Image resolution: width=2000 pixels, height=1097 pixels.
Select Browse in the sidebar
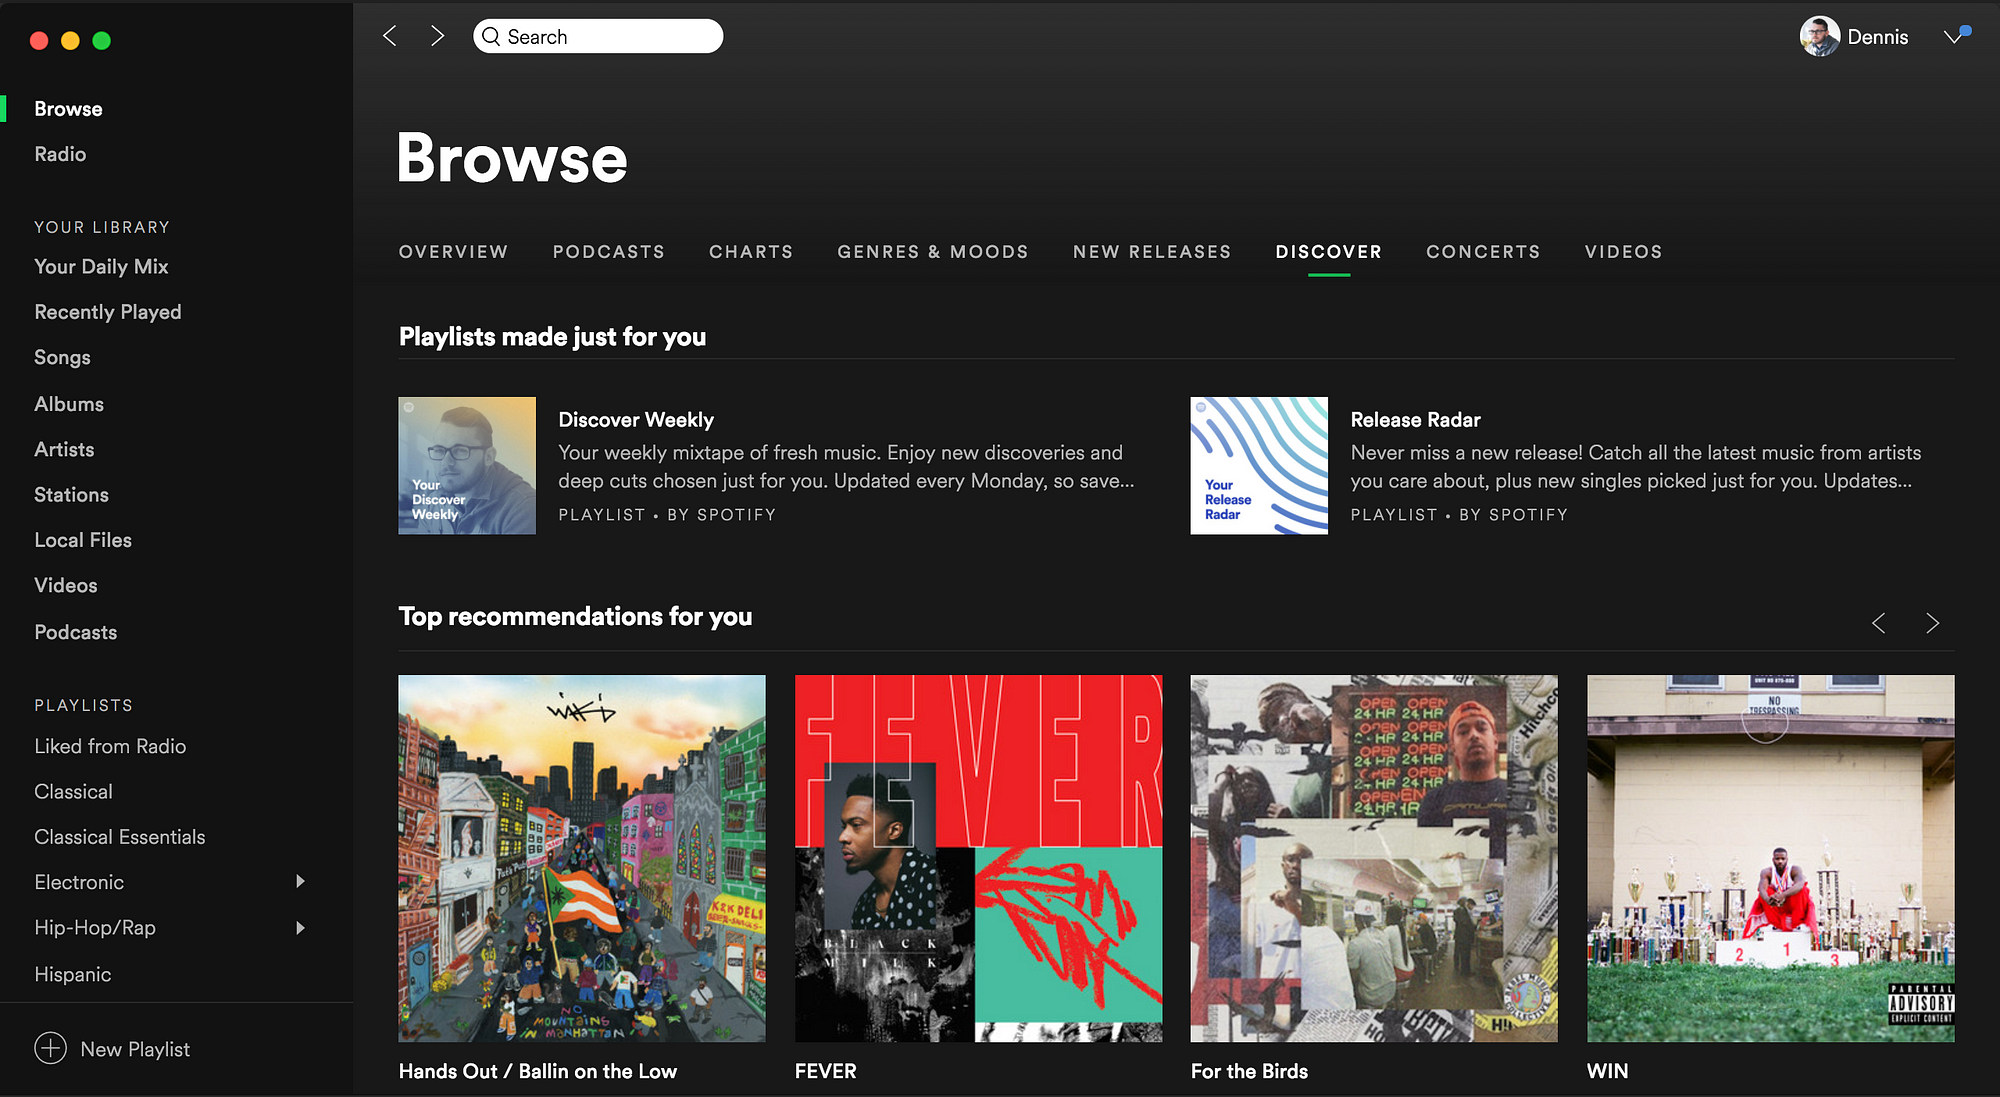click(x=68, y=109)
